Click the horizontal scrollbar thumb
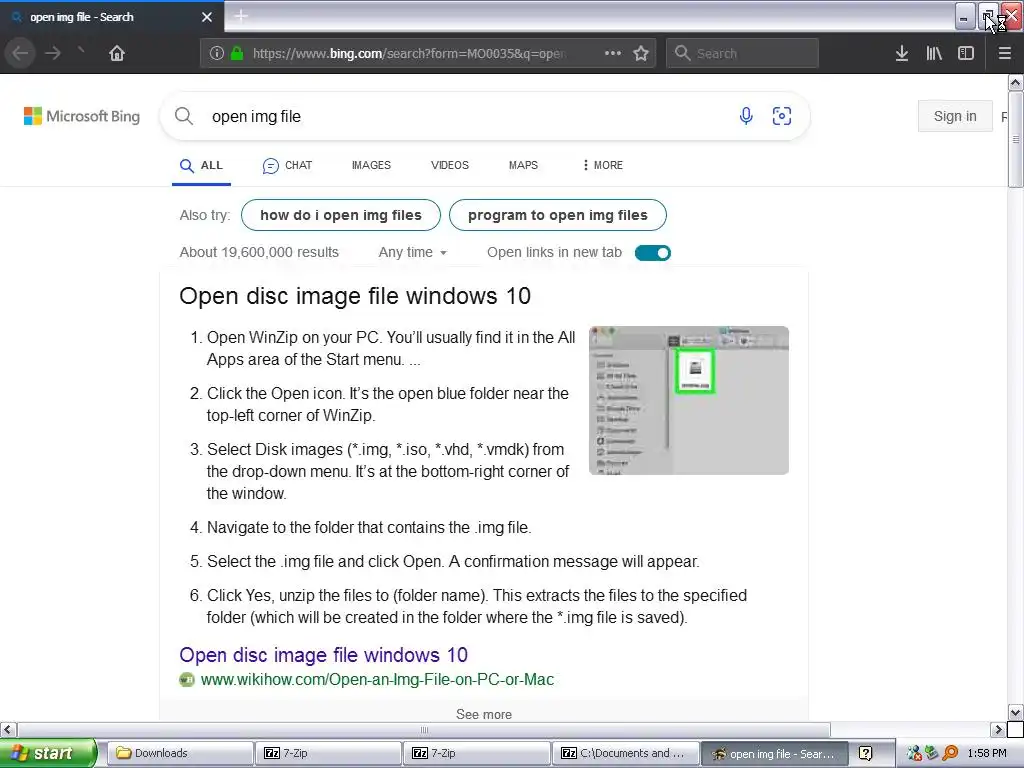 coord(424,729)
